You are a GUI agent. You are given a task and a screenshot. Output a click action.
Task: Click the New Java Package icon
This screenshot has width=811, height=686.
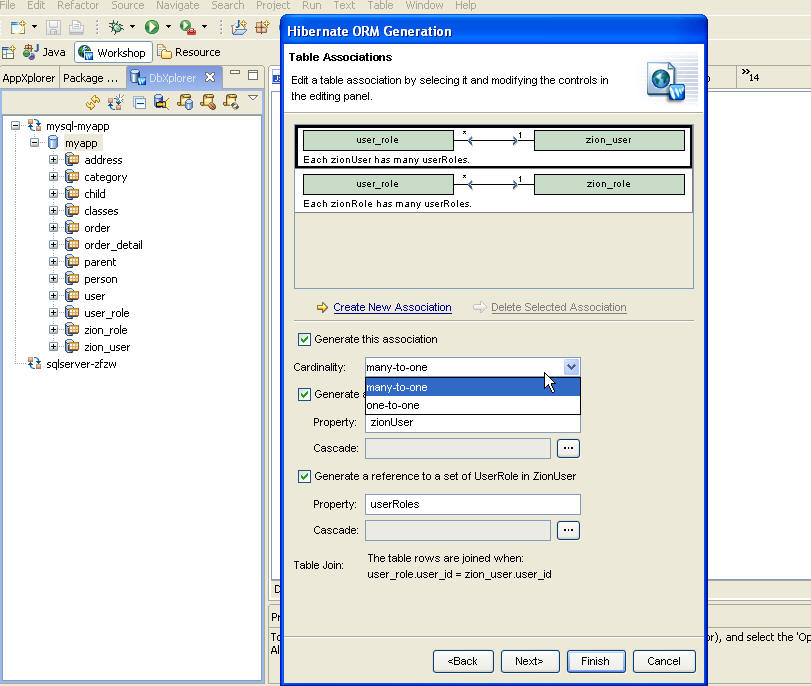pos(262,27)
